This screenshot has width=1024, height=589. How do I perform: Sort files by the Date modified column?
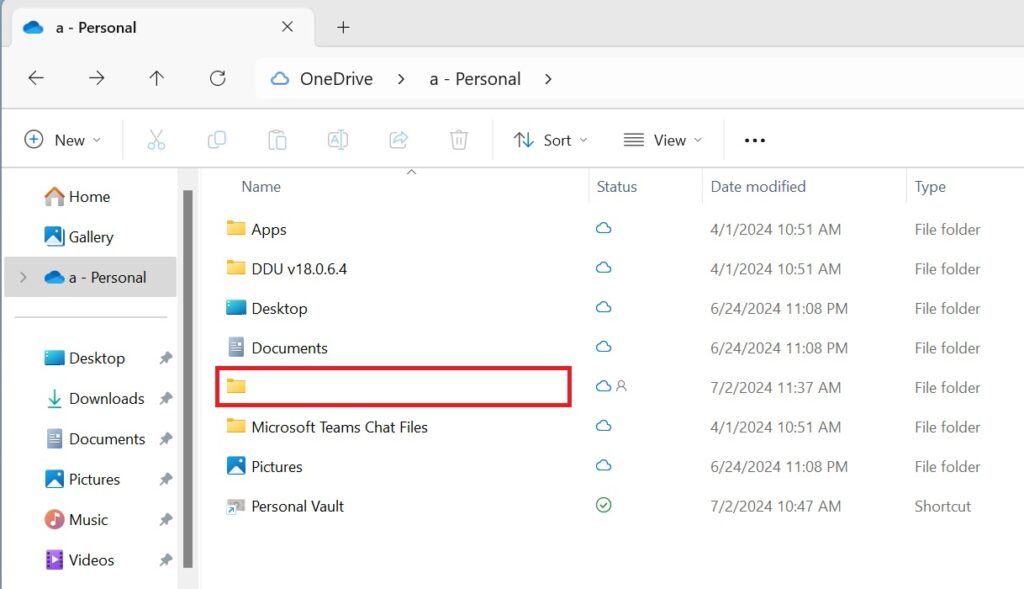[x=758, y=186]
